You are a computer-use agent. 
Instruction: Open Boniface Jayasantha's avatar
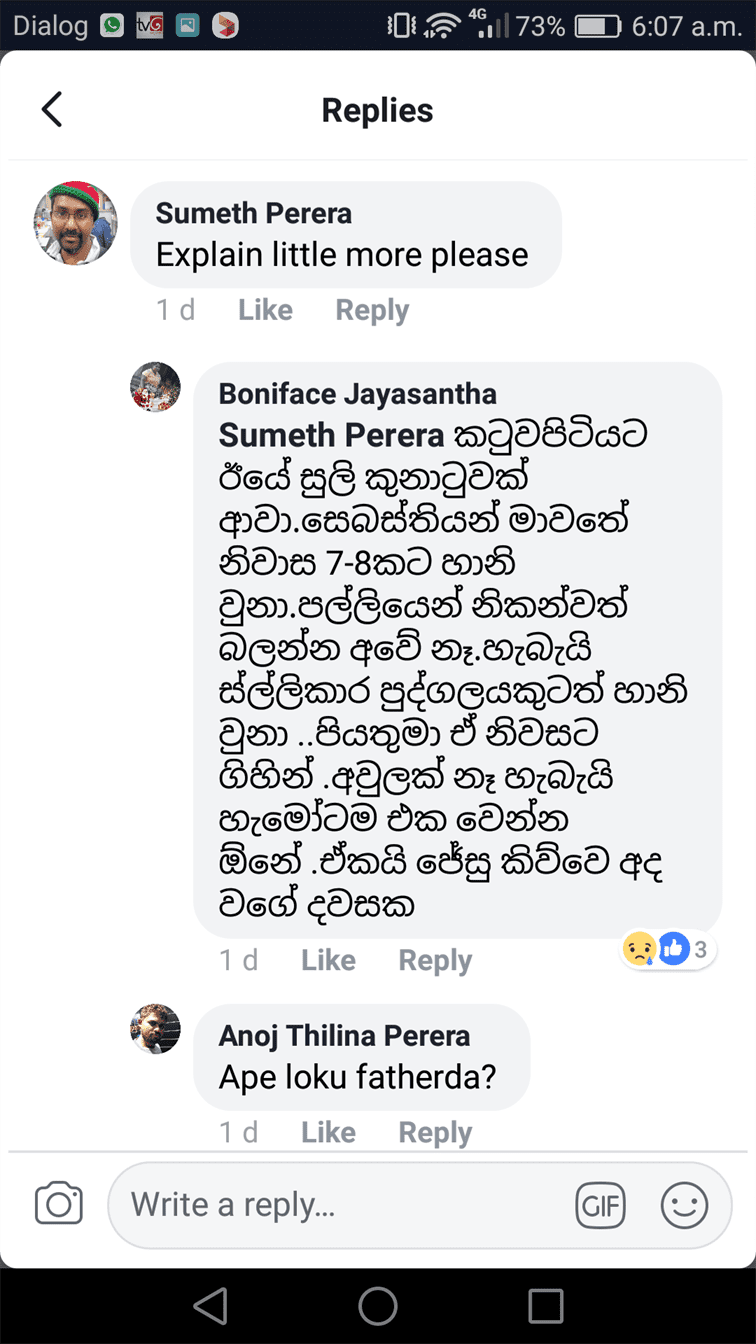156,387
